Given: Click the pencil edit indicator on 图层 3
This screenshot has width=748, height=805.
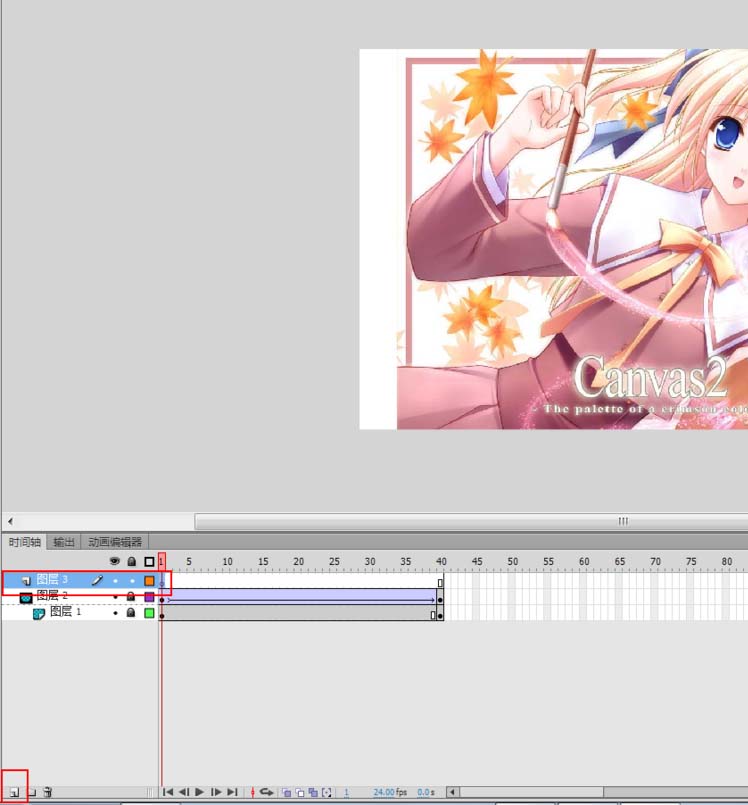Looking at the screenshot, I should tap(97, 580).
